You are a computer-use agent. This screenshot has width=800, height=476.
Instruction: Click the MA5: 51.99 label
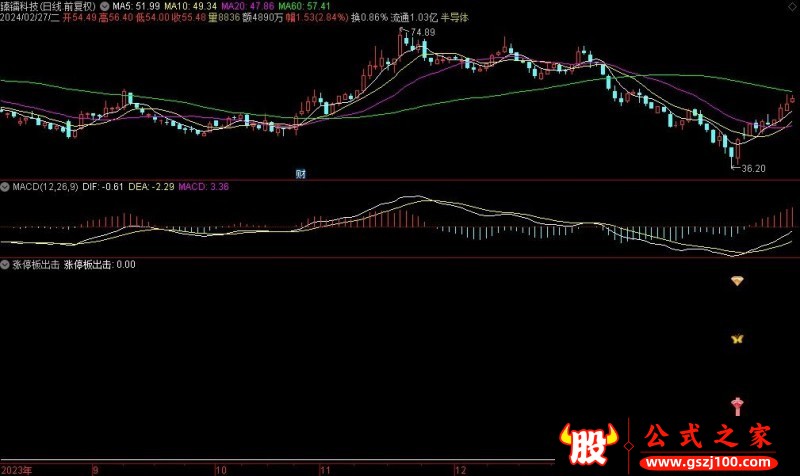pyautogui.click(x=136, y=6)
